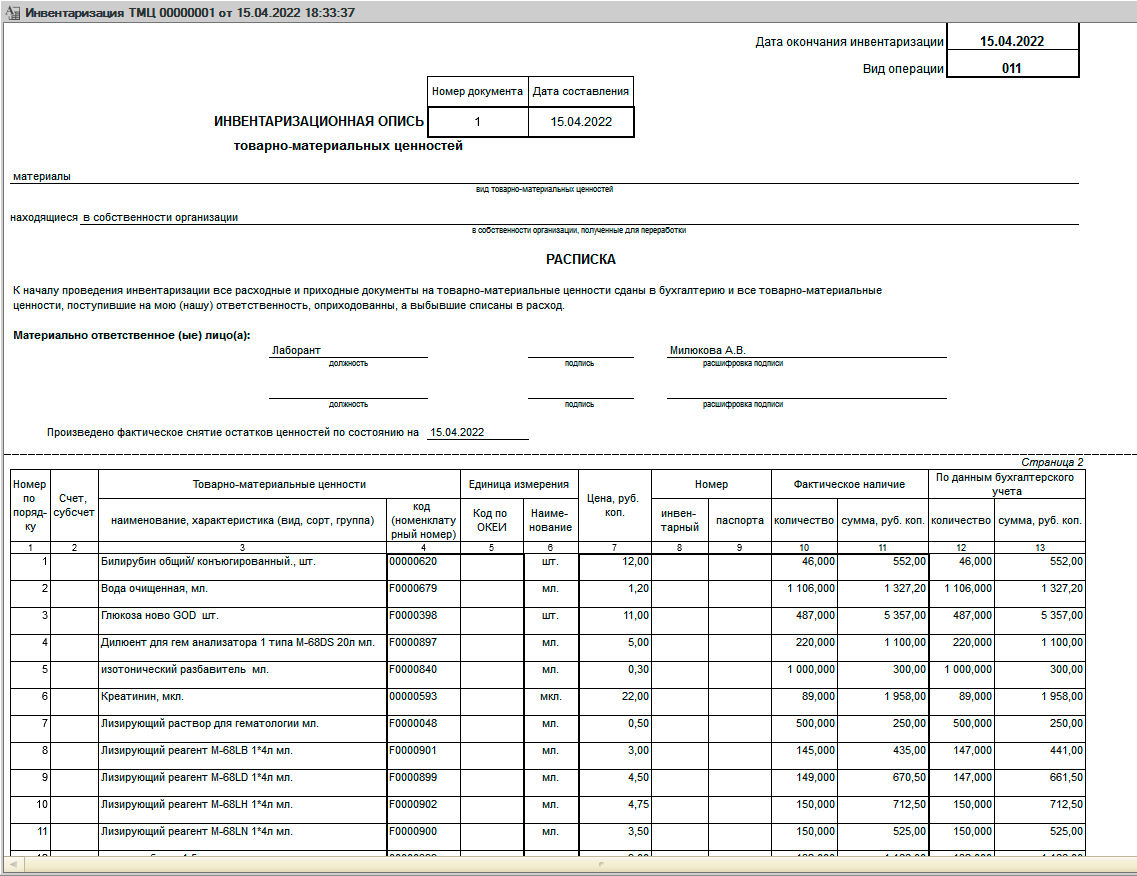
Task: Click the horizontal scrollbar left arrow
Action: click(11, 863)
